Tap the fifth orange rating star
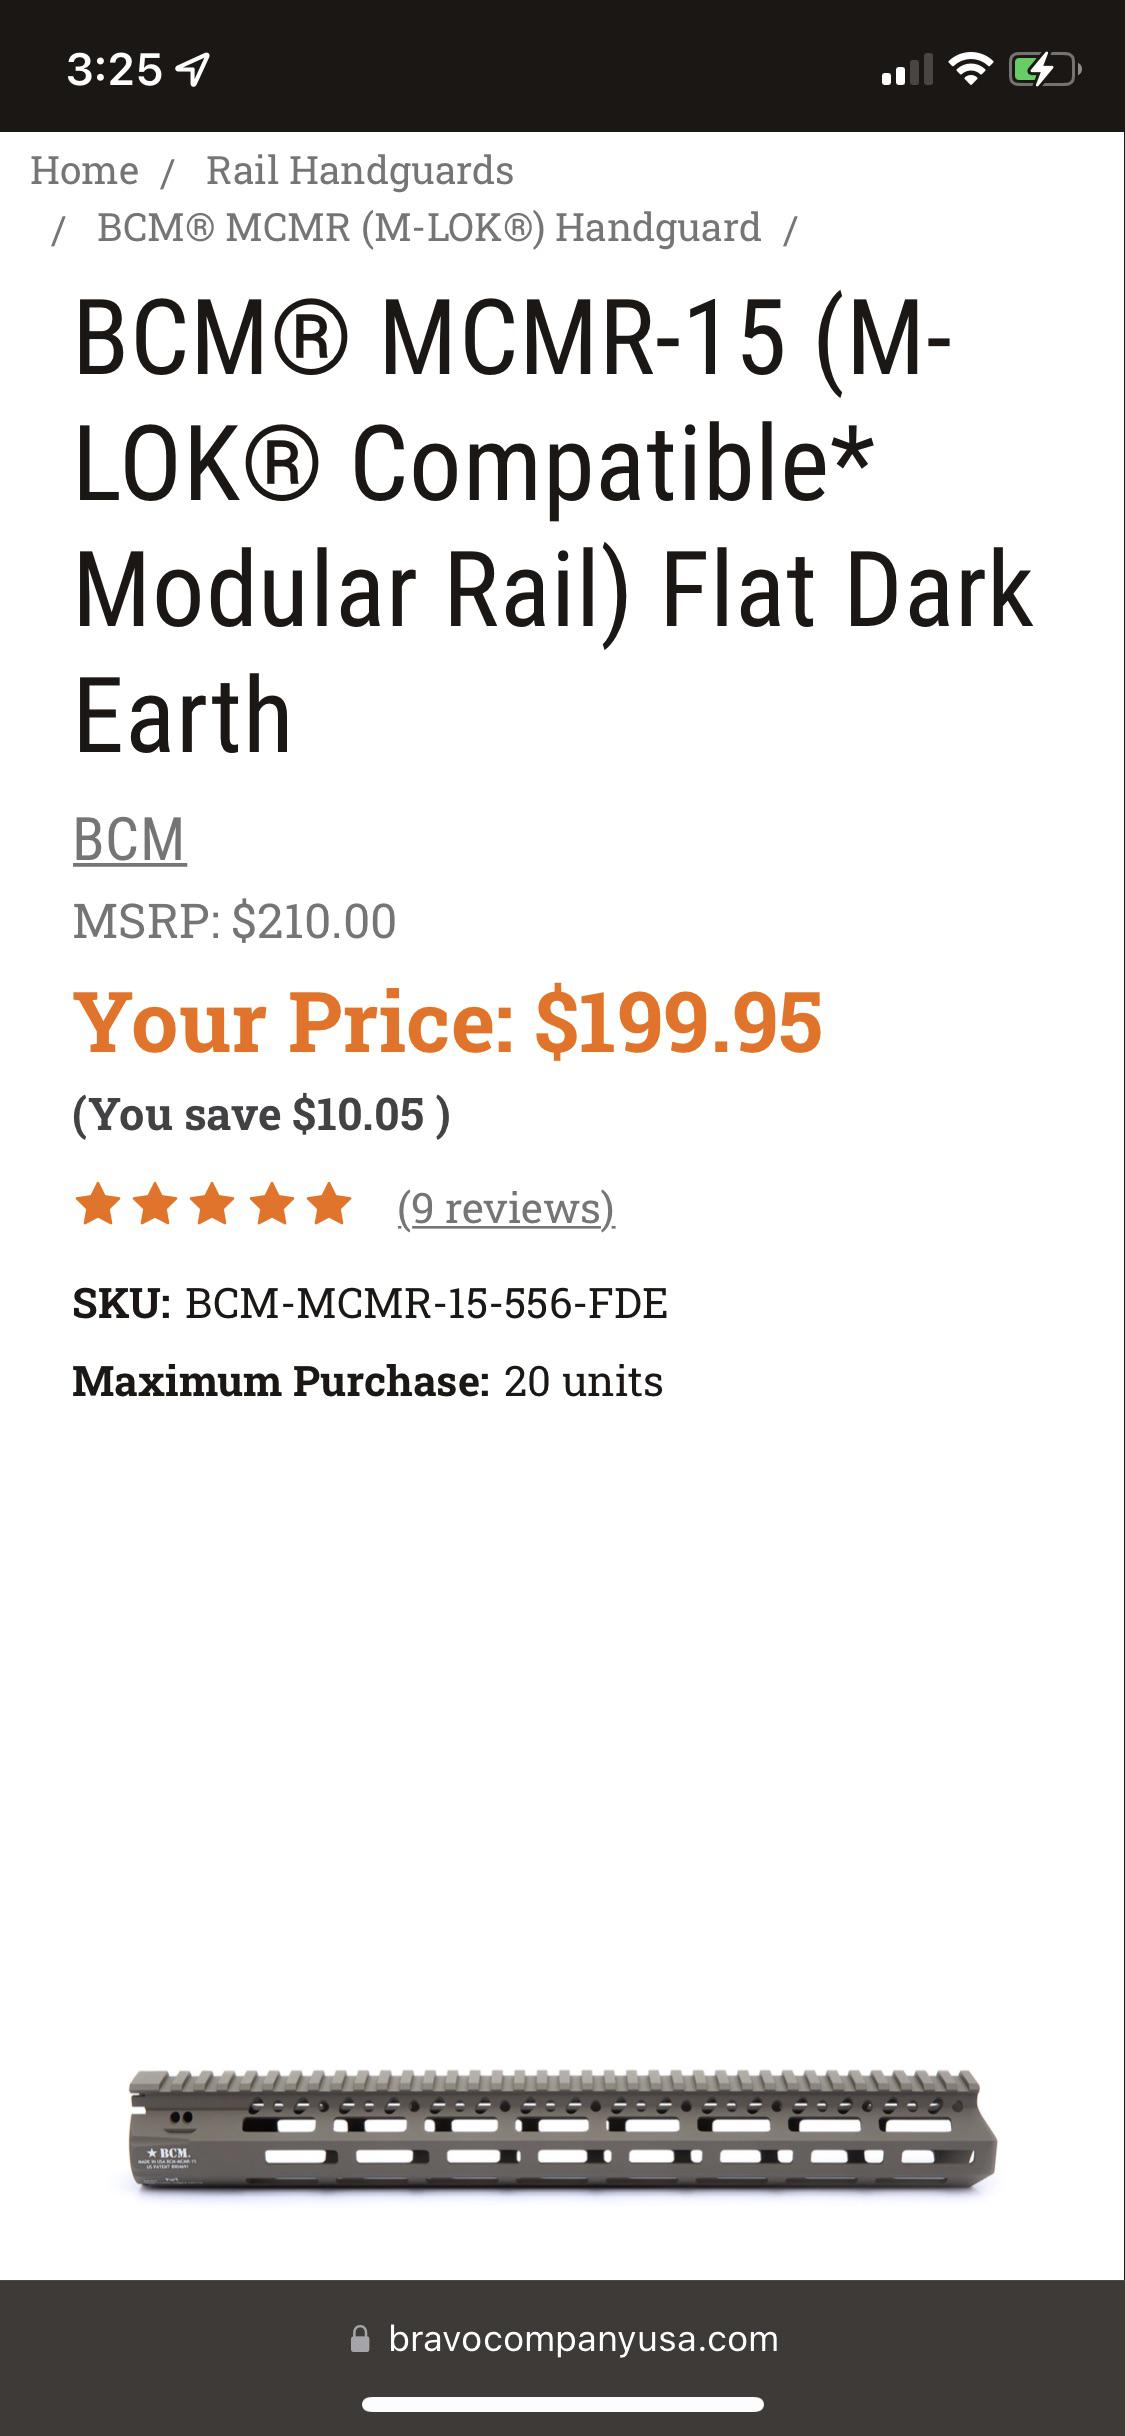This screenshot has width=1125, height=2436. point(329,1204)
